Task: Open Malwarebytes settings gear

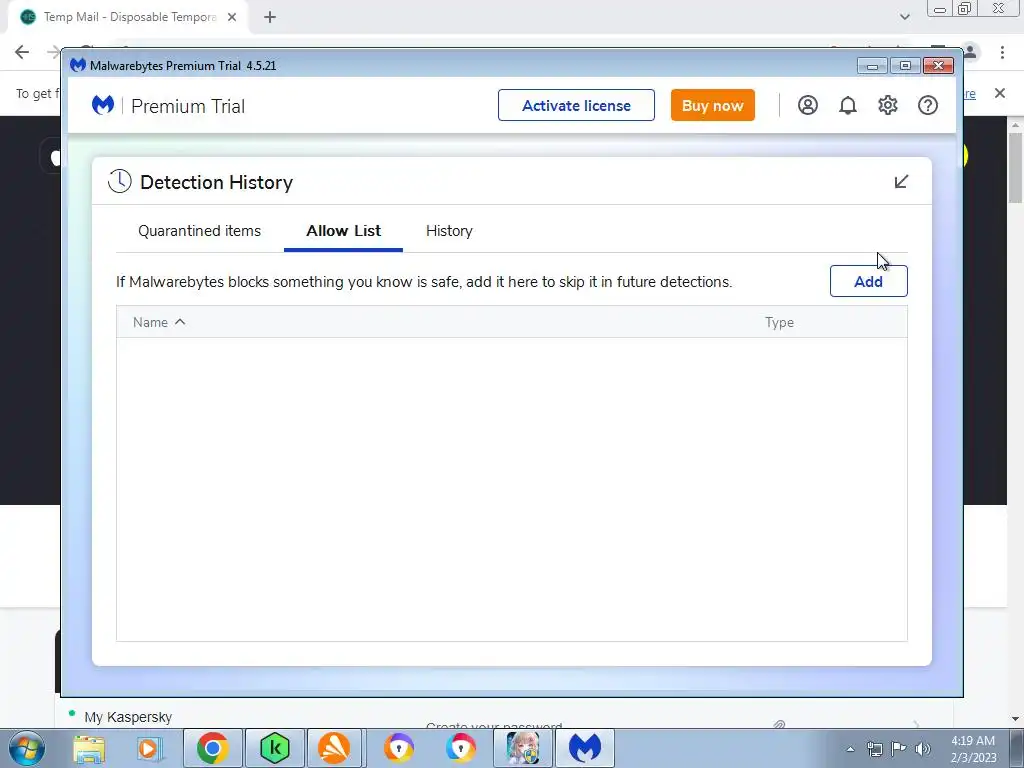Action: coord(887,105)
